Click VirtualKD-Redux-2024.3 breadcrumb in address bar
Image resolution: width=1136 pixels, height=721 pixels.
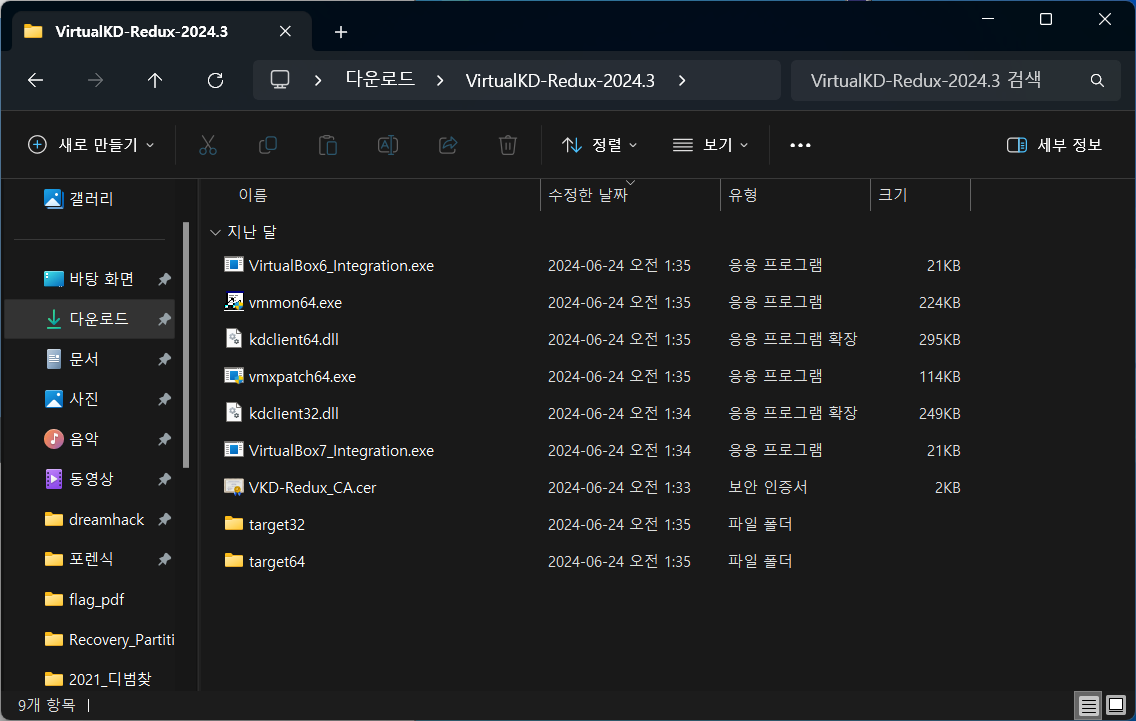(560, 80)
